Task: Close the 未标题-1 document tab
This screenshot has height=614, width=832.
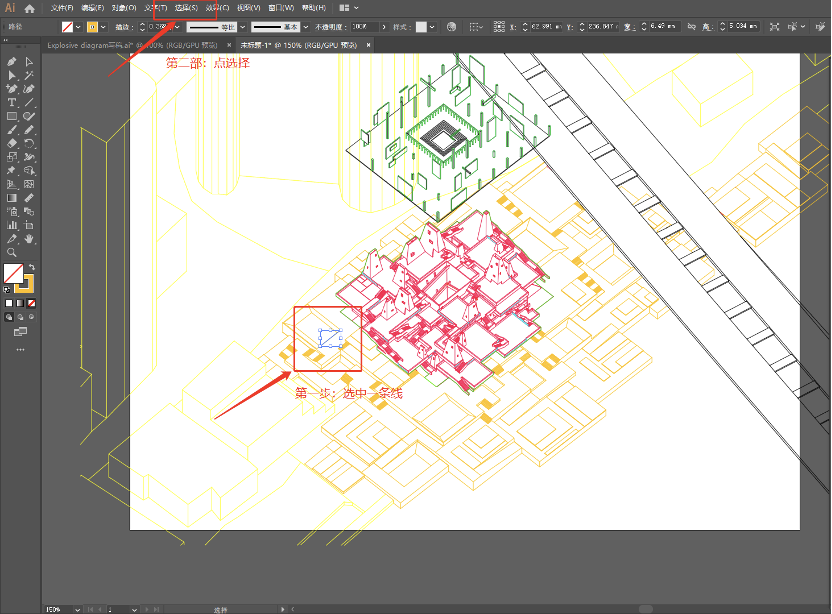Action: pos(368,46)
